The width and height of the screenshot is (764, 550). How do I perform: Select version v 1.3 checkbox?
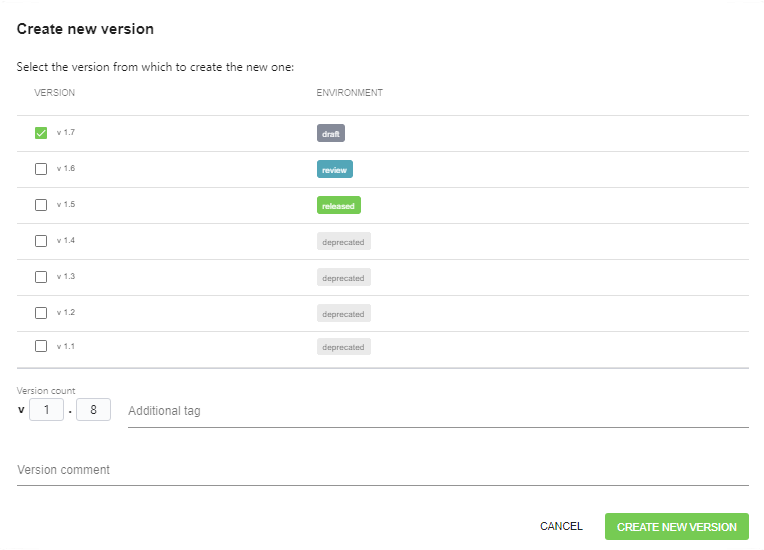coord(41,277)
